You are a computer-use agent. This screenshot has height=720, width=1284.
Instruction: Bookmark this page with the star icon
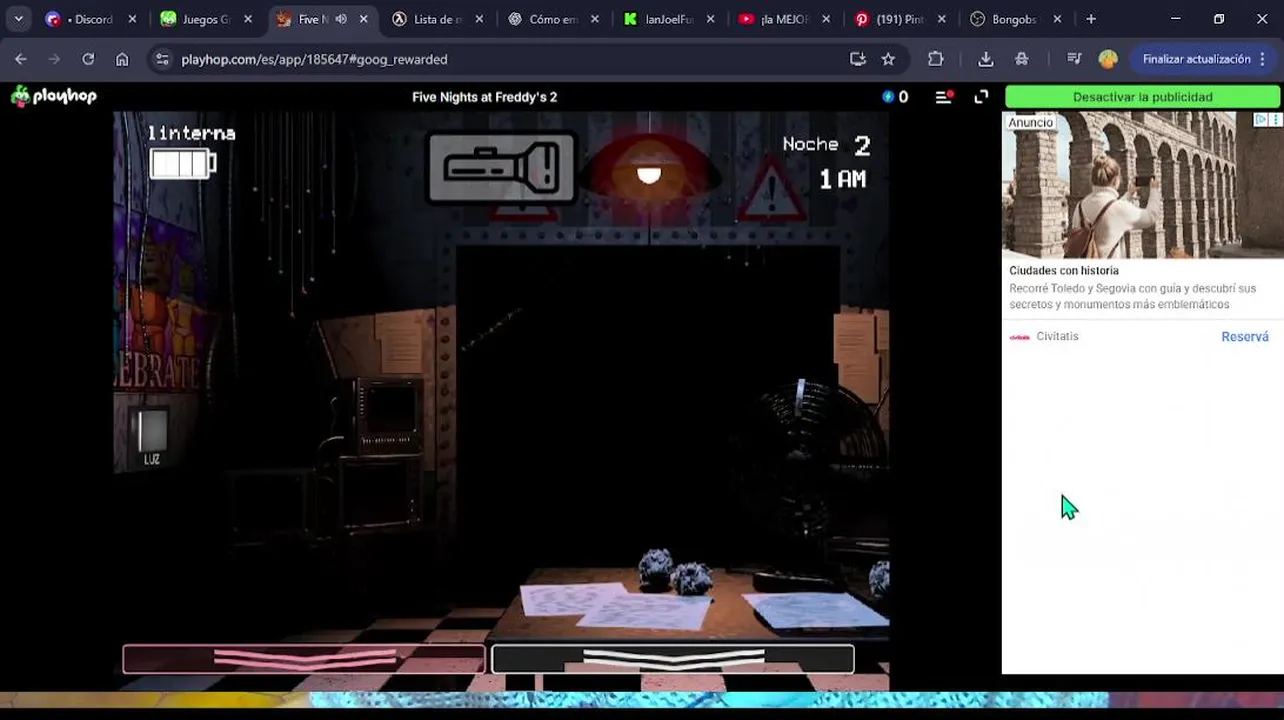pyautogui.click(x=888, y=59)
